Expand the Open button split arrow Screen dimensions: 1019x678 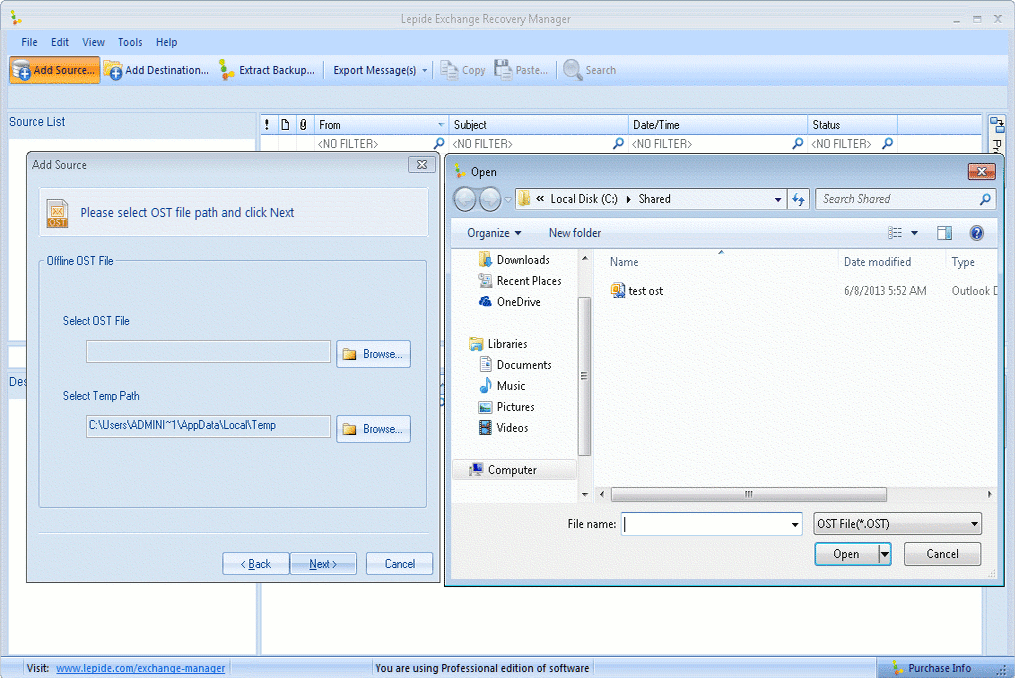(884, 554)
